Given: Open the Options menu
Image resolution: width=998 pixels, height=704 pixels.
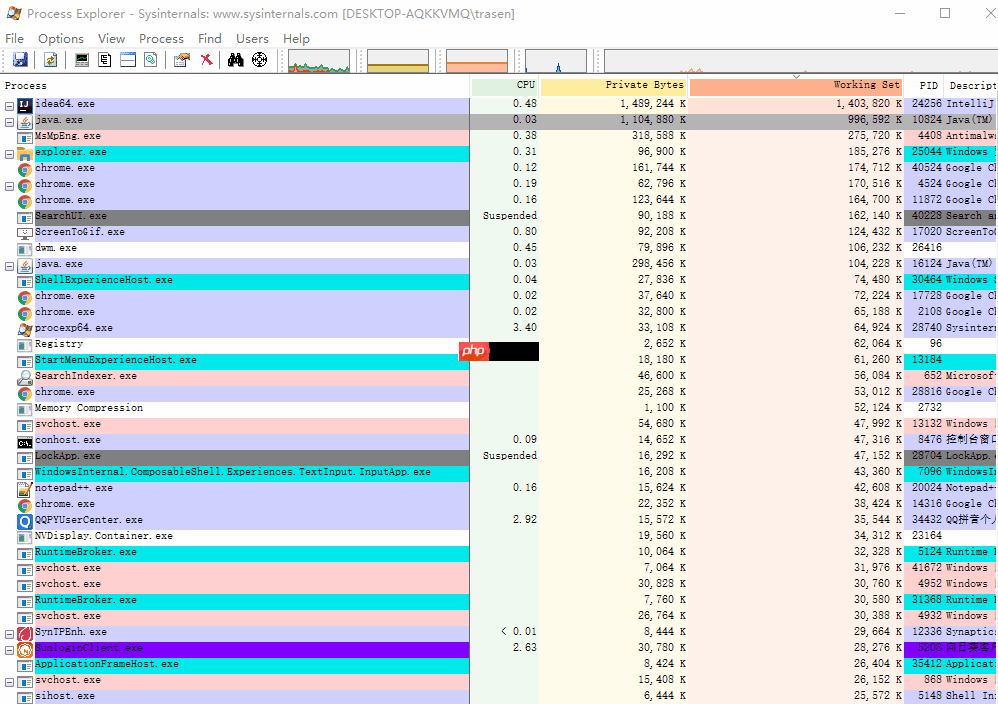Looking at the screenshot, I should [x=61, y=38].
